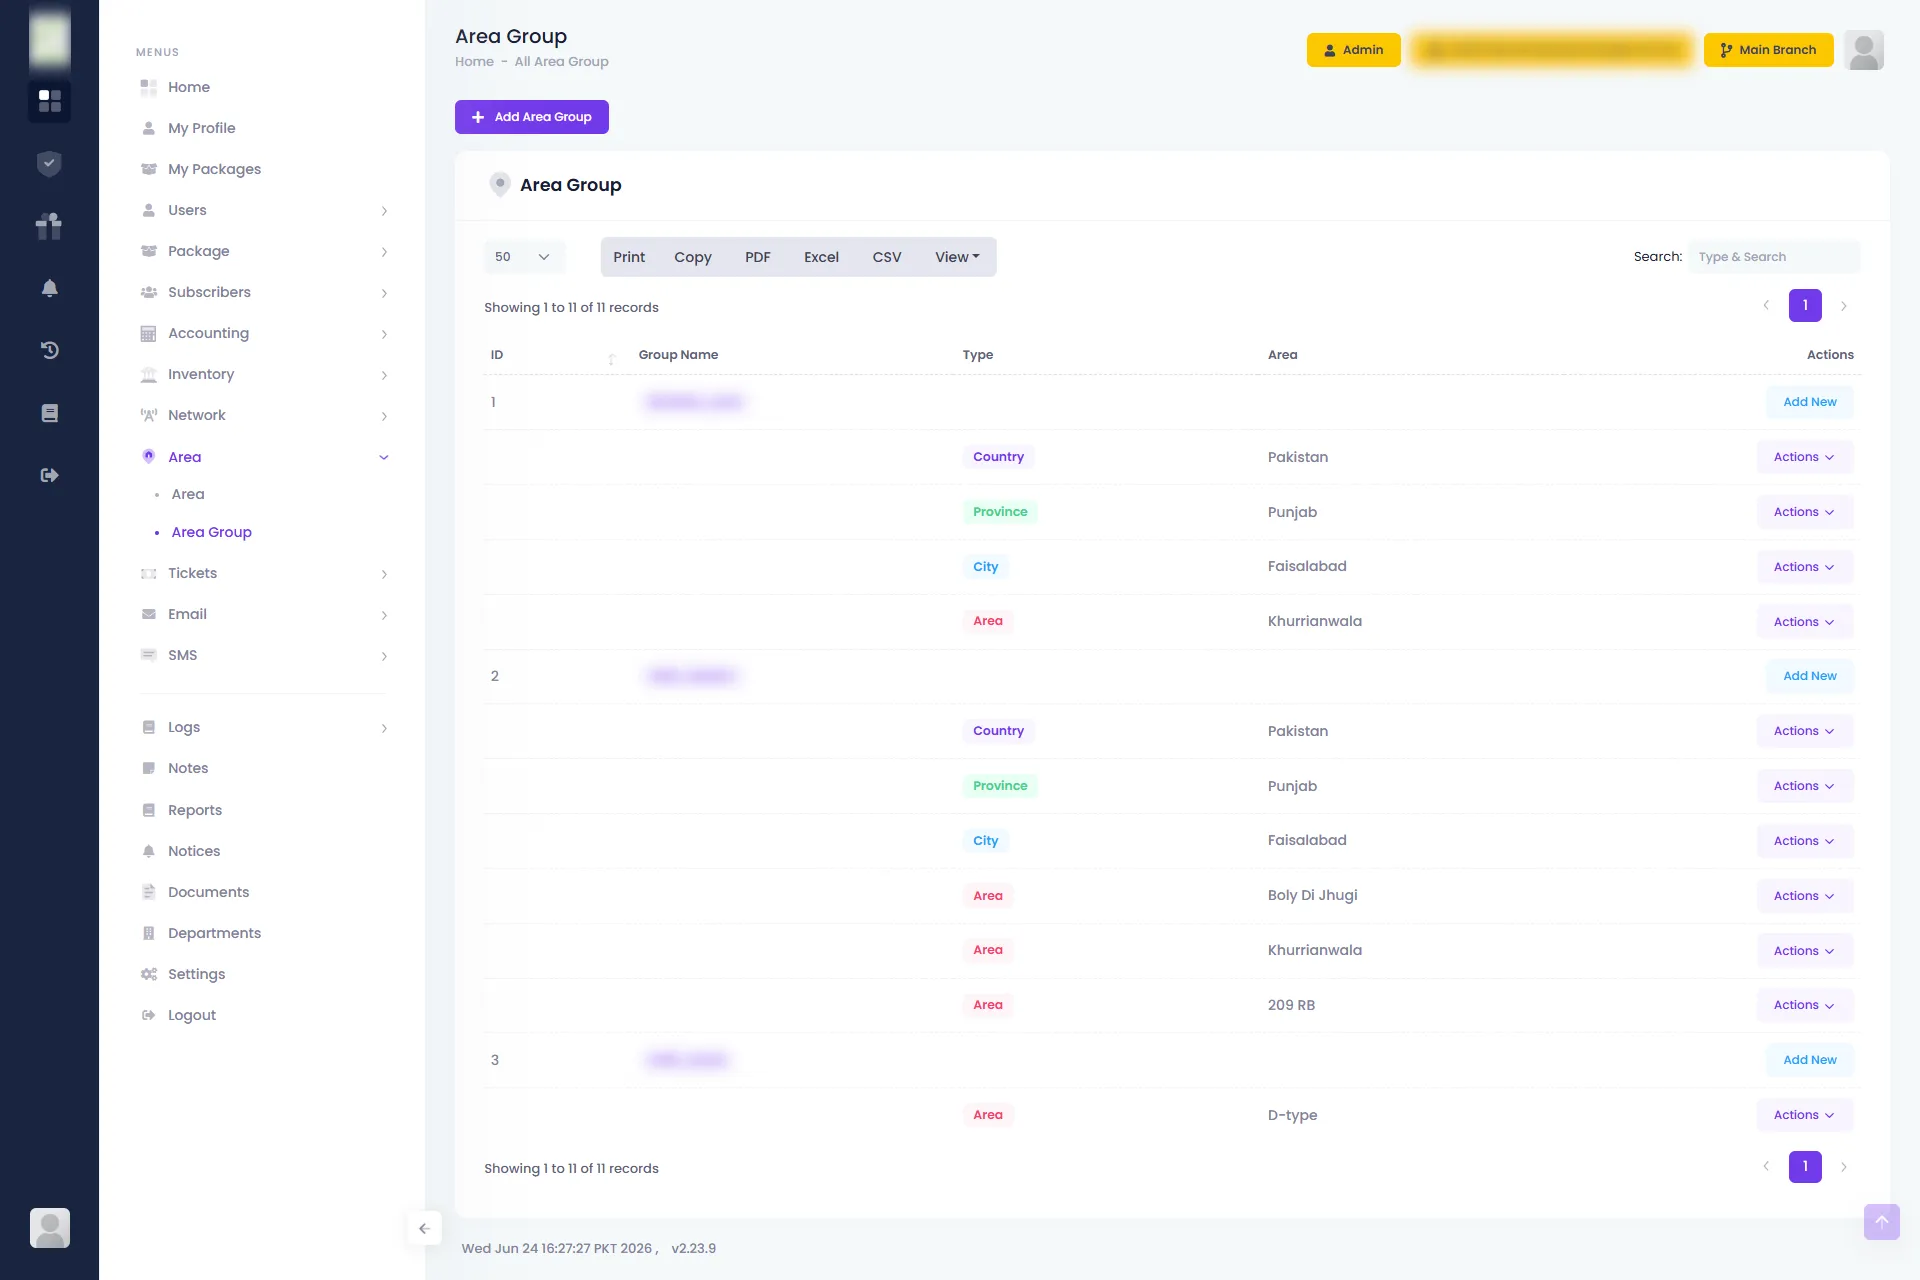Click the Reports icon in menu
This screenshot has height=1280, width=1920.
pyautogui.click(x=148, y=810)
